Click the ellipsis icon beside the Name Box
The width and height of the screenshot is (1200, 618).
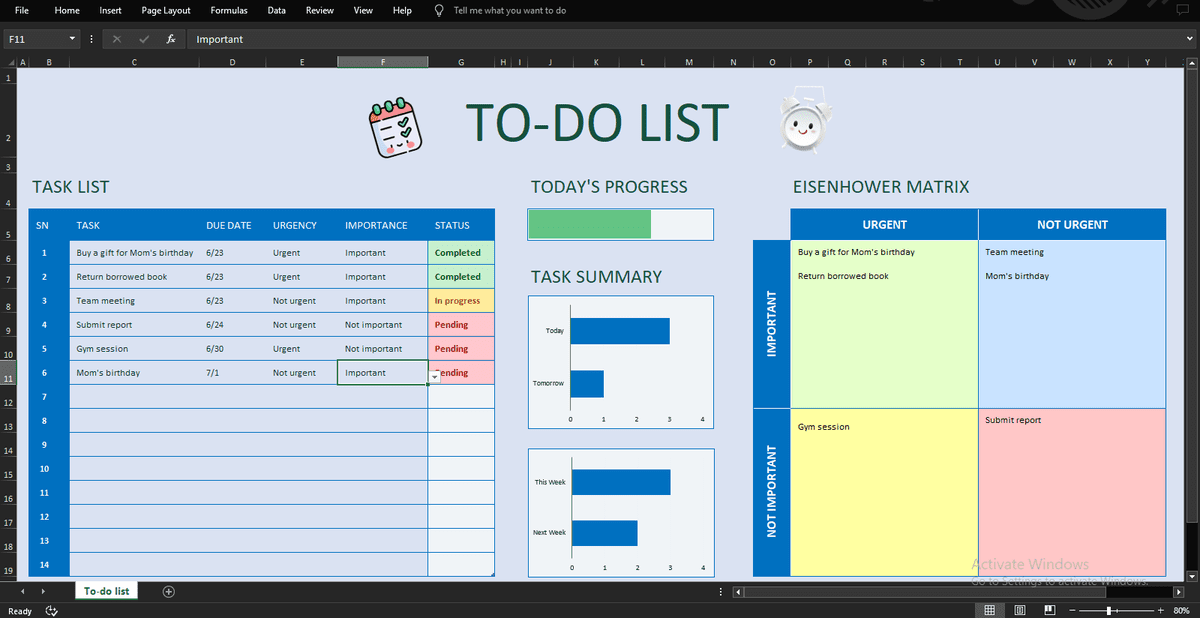click(93, 39)
